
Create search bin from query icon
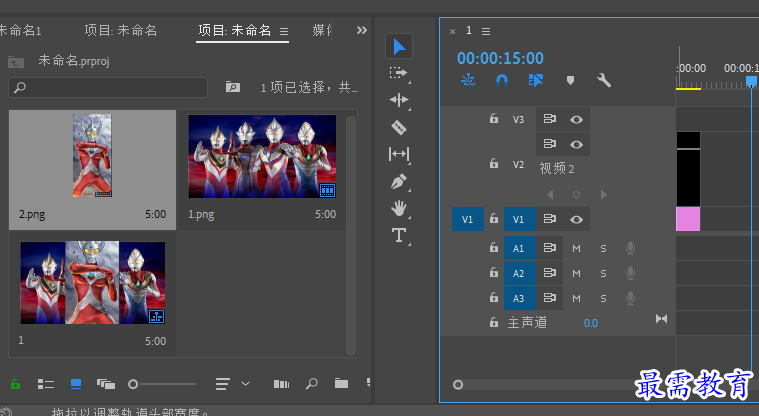[x=233, y=87]
